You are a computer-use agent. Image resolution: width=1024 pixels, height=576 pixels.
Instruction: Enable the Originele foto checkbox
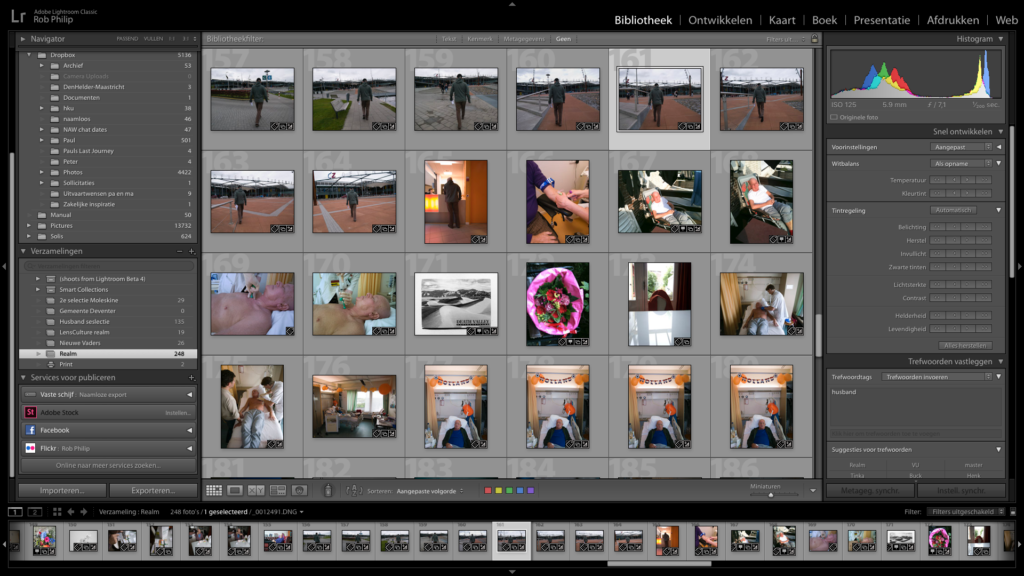(x=834, y=118)
